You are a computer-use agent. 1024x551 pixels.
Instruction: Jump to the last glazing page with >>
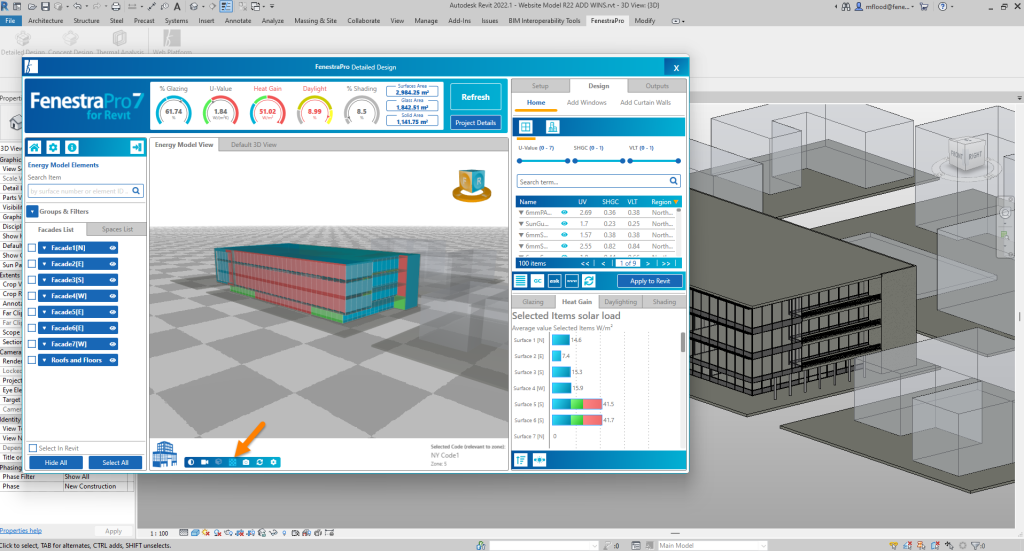665,264
